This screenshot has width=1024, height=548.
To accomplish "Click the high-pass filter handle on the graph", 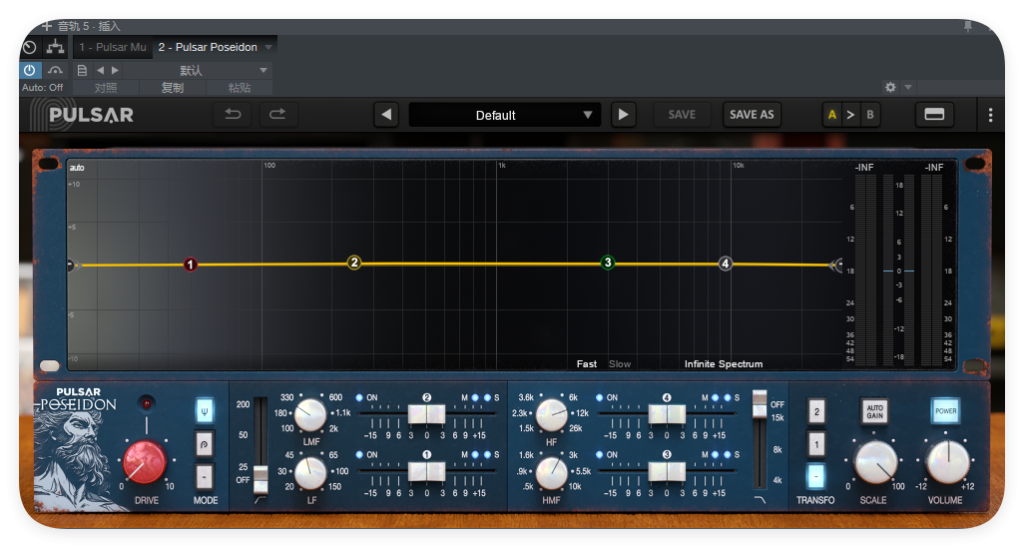I will point(72,265).
